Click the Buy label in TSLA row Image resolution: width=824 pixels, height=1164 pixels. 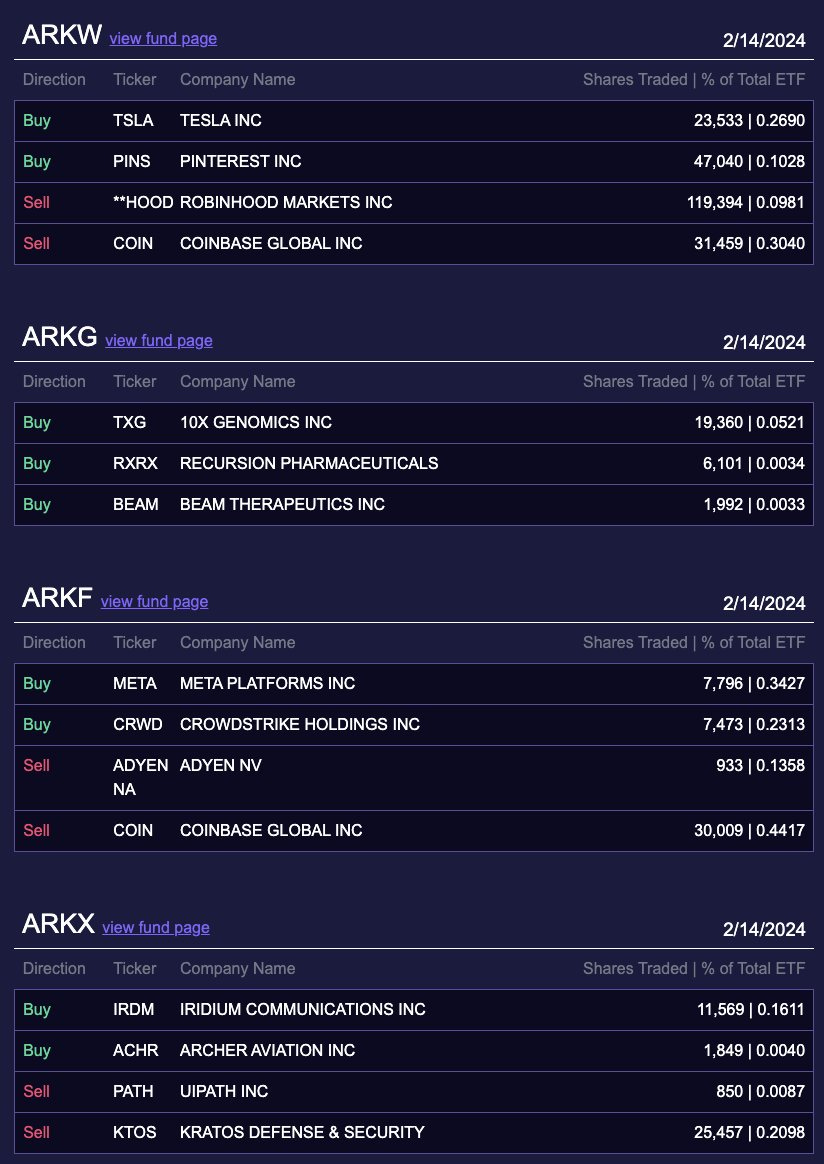pos(36,120)
